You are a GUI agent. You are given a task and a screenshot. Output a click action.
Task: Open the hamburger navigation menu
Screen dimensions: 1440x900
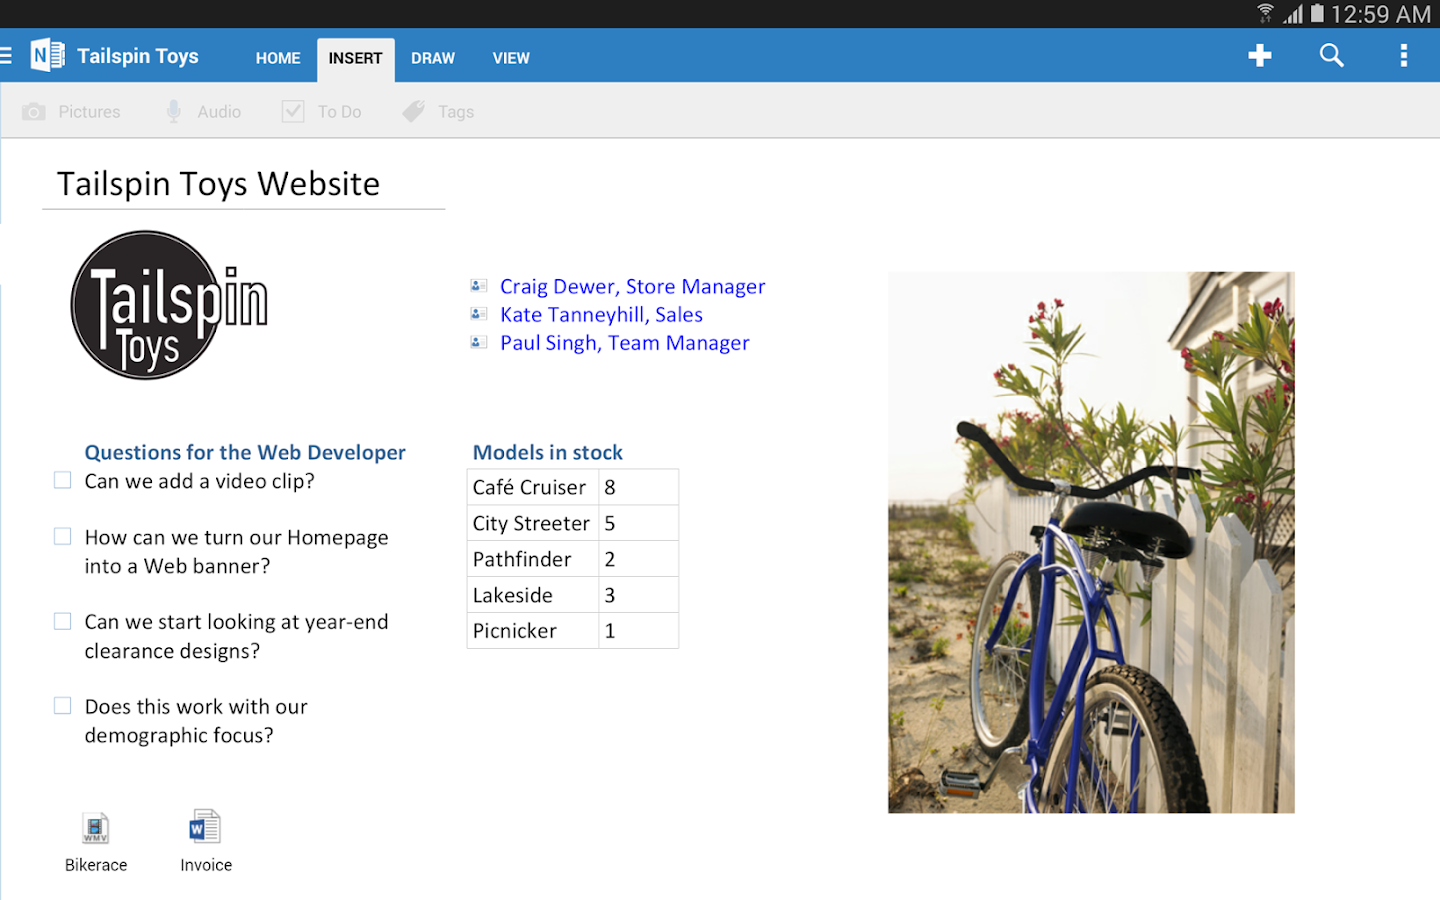pos(6,56)
